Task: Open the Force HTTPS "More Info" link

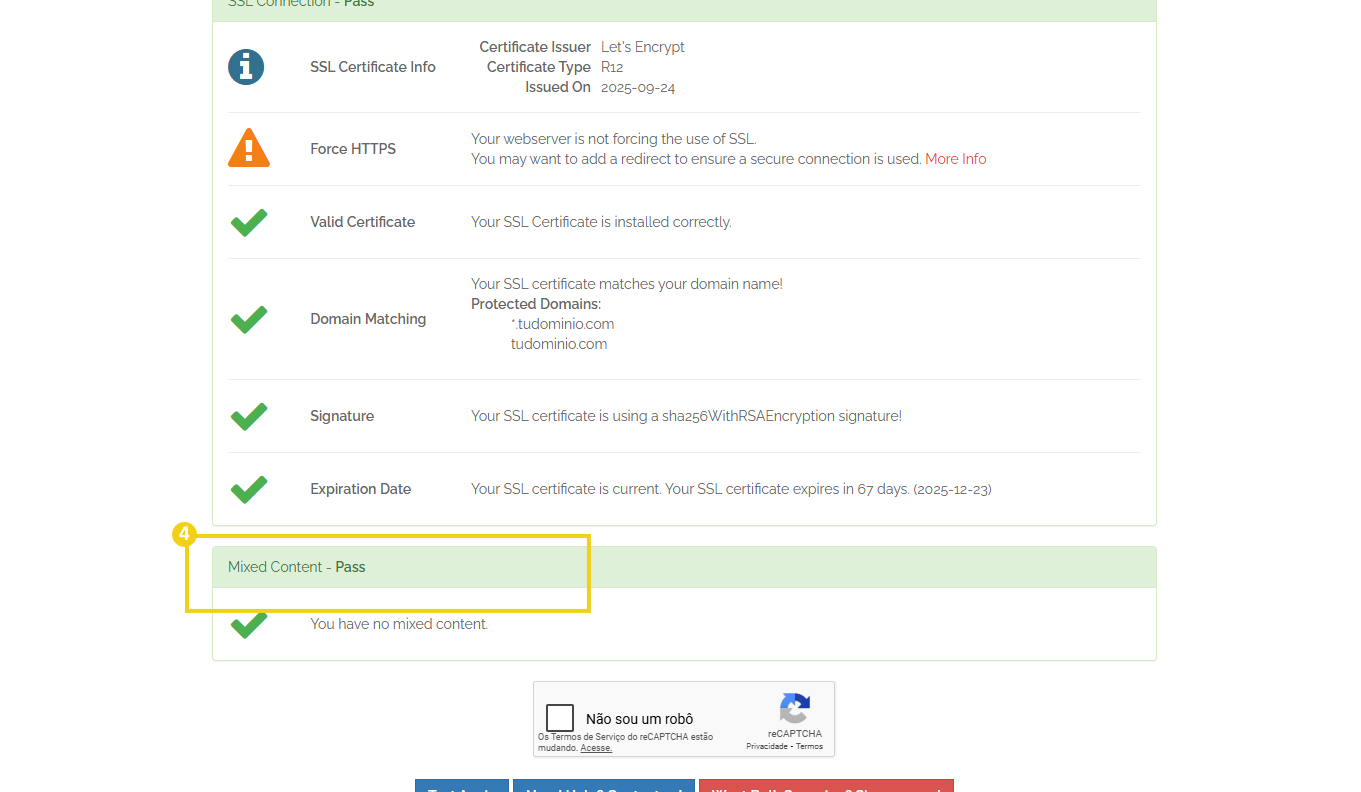Action: 955,158
